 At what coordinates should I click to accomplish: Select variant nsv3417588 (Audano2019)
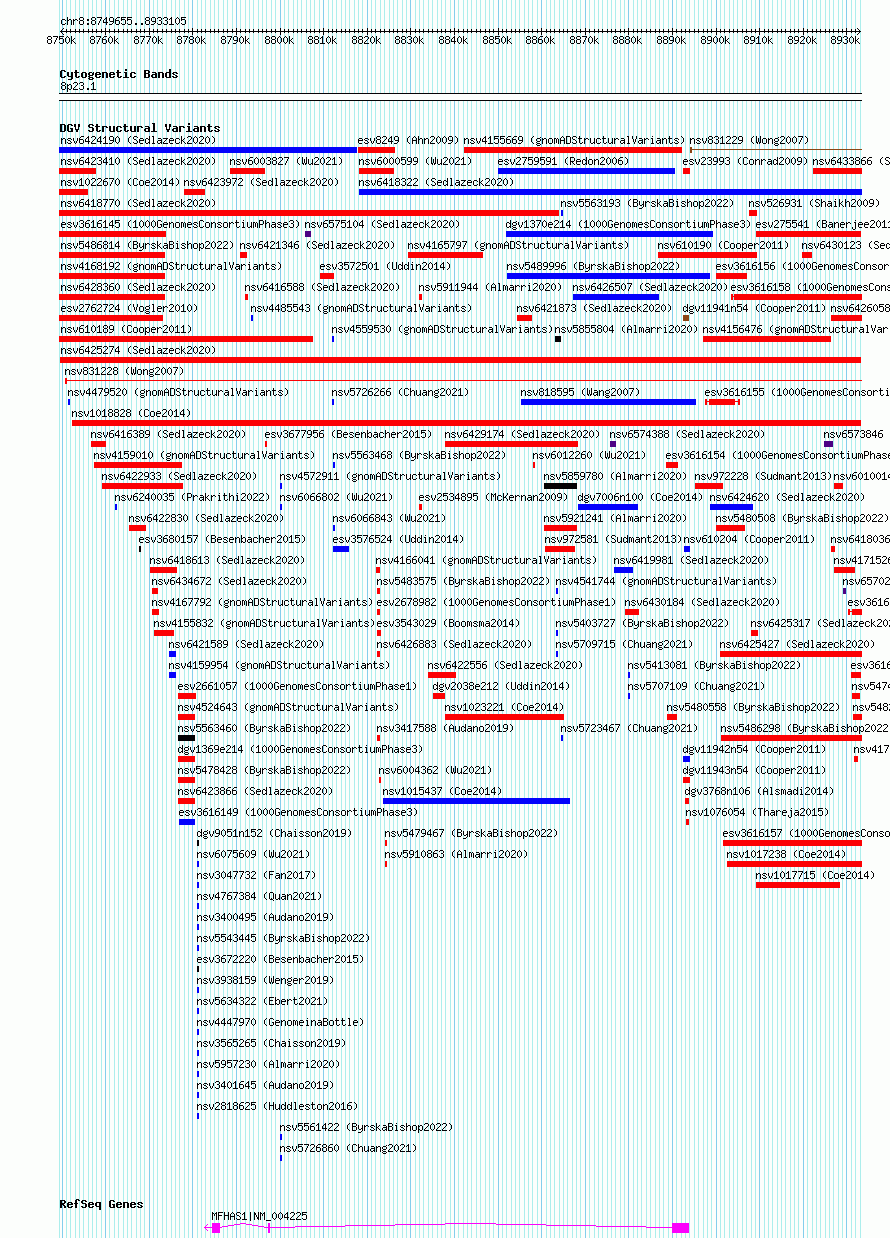click(446, 728)
